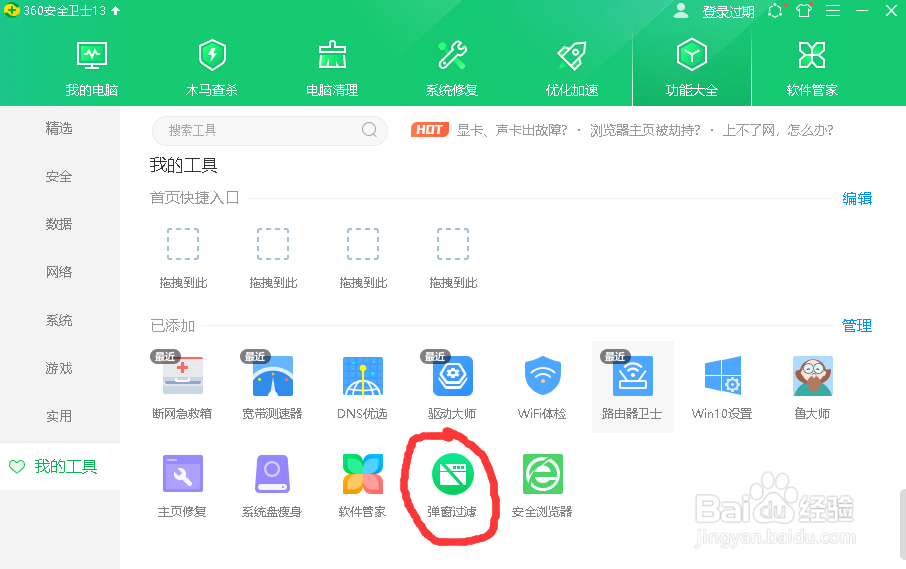Open 软件管家 colorful flower tool
Screen dimensions: 906x569
pyautogui.click(x=362, y=486)
